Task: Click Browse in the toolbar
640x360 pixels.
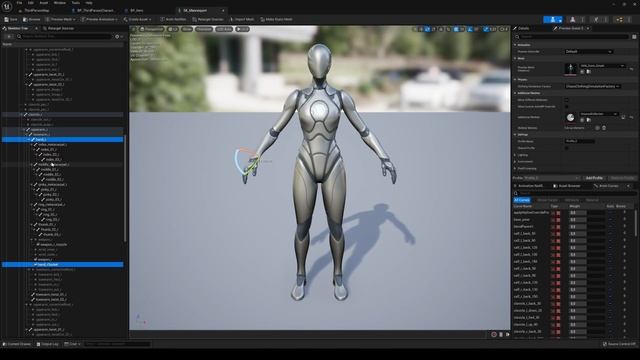Action: [32, 19]
